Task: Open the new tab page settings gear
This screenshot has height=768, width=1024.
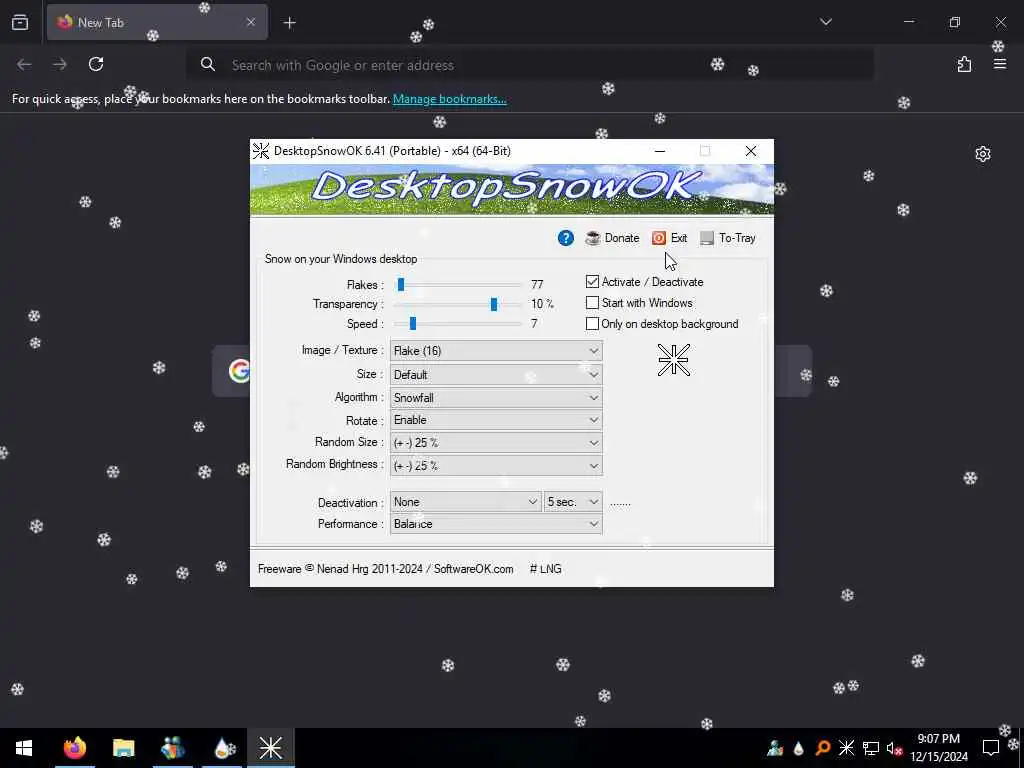Action: [x=983, y=154]
